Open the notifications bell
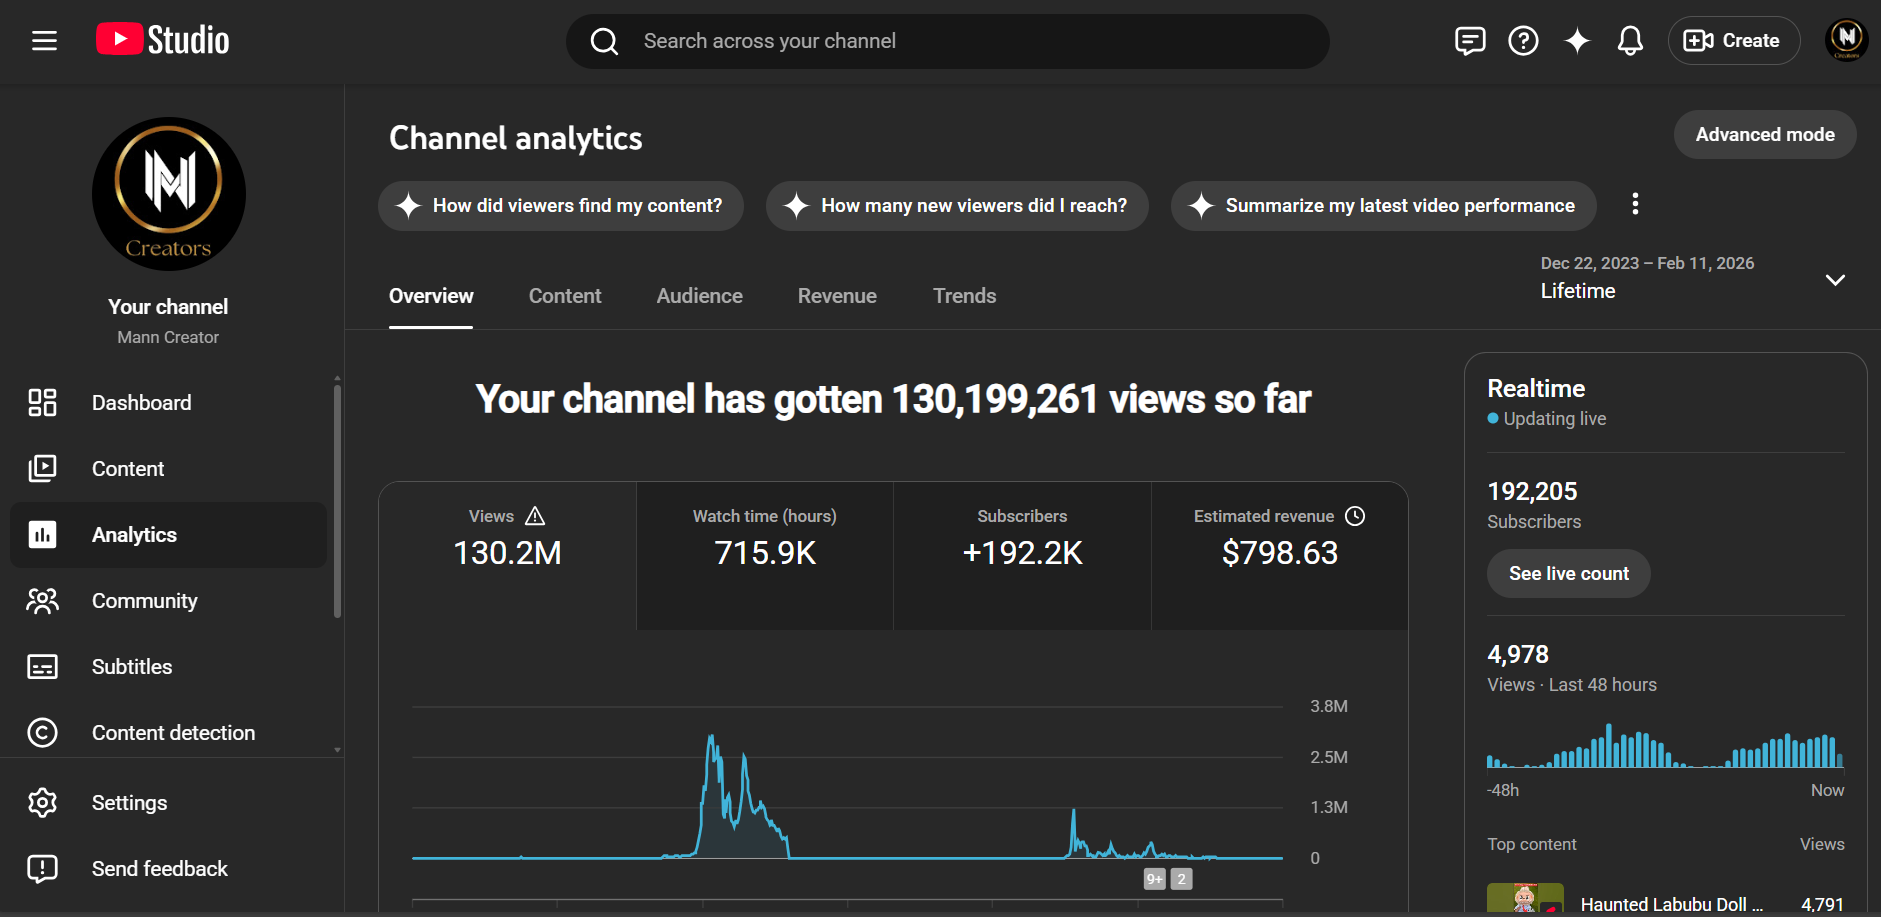Image resolution: width=1881 pixels, height=917 pixels. coord(1630,41)
